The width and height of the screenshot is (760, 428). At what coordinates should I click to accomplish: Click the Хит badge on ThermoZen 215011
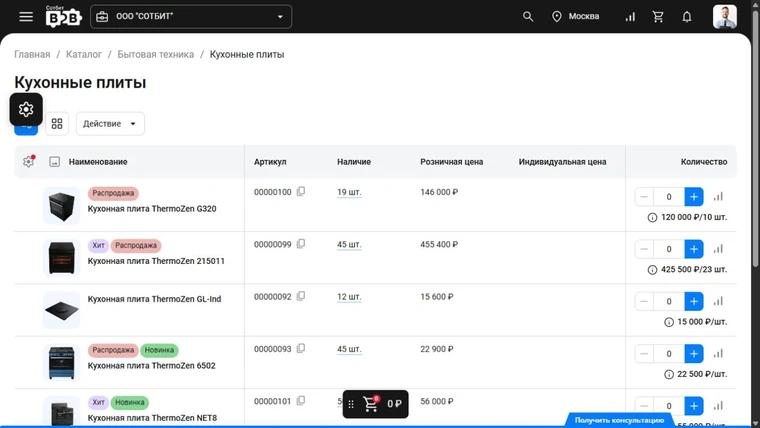[x=98, y=245]
